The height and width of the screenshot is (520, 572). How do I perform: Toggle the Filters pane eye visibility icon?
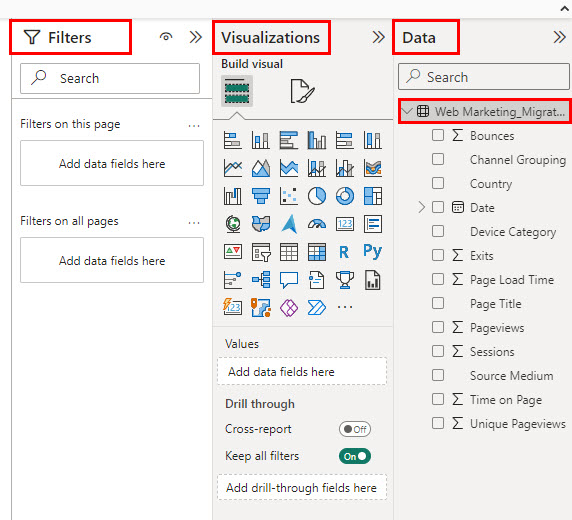click(x=166, y=37)
